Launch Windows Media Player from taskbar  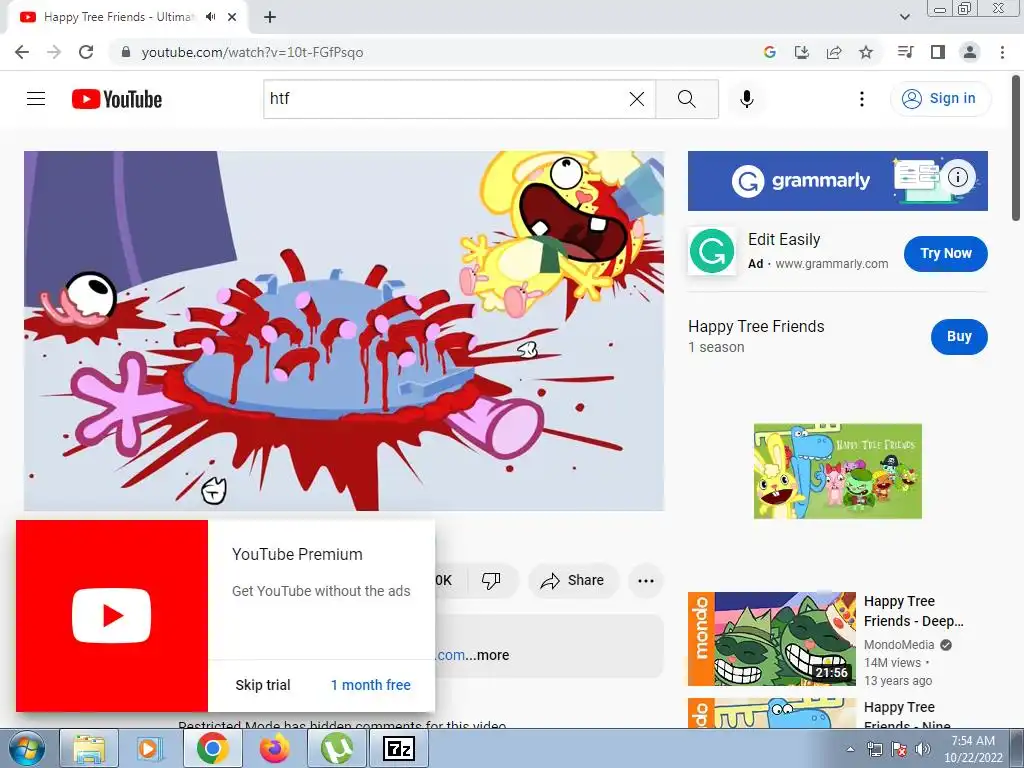149,748
